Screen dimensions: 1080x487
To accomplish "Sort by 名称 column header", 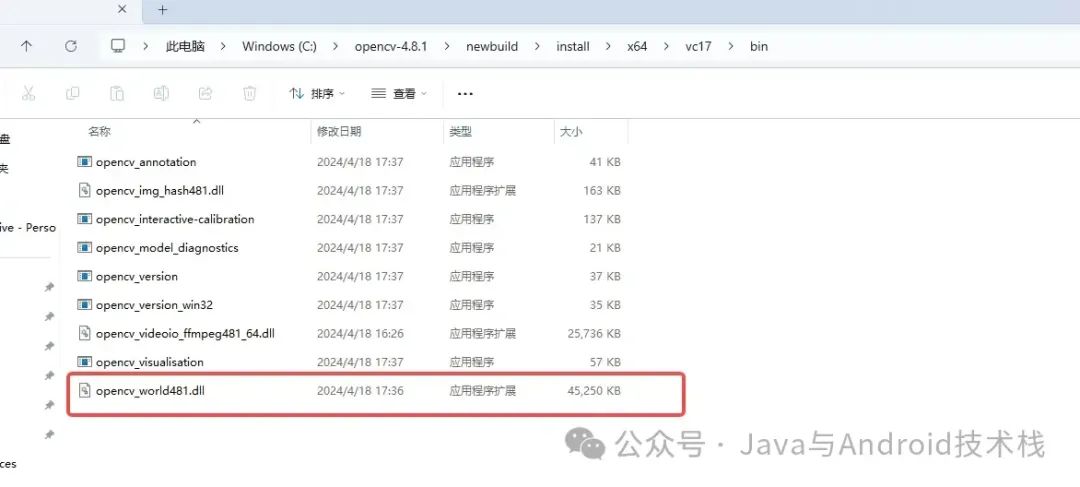I will pos(100,132).
